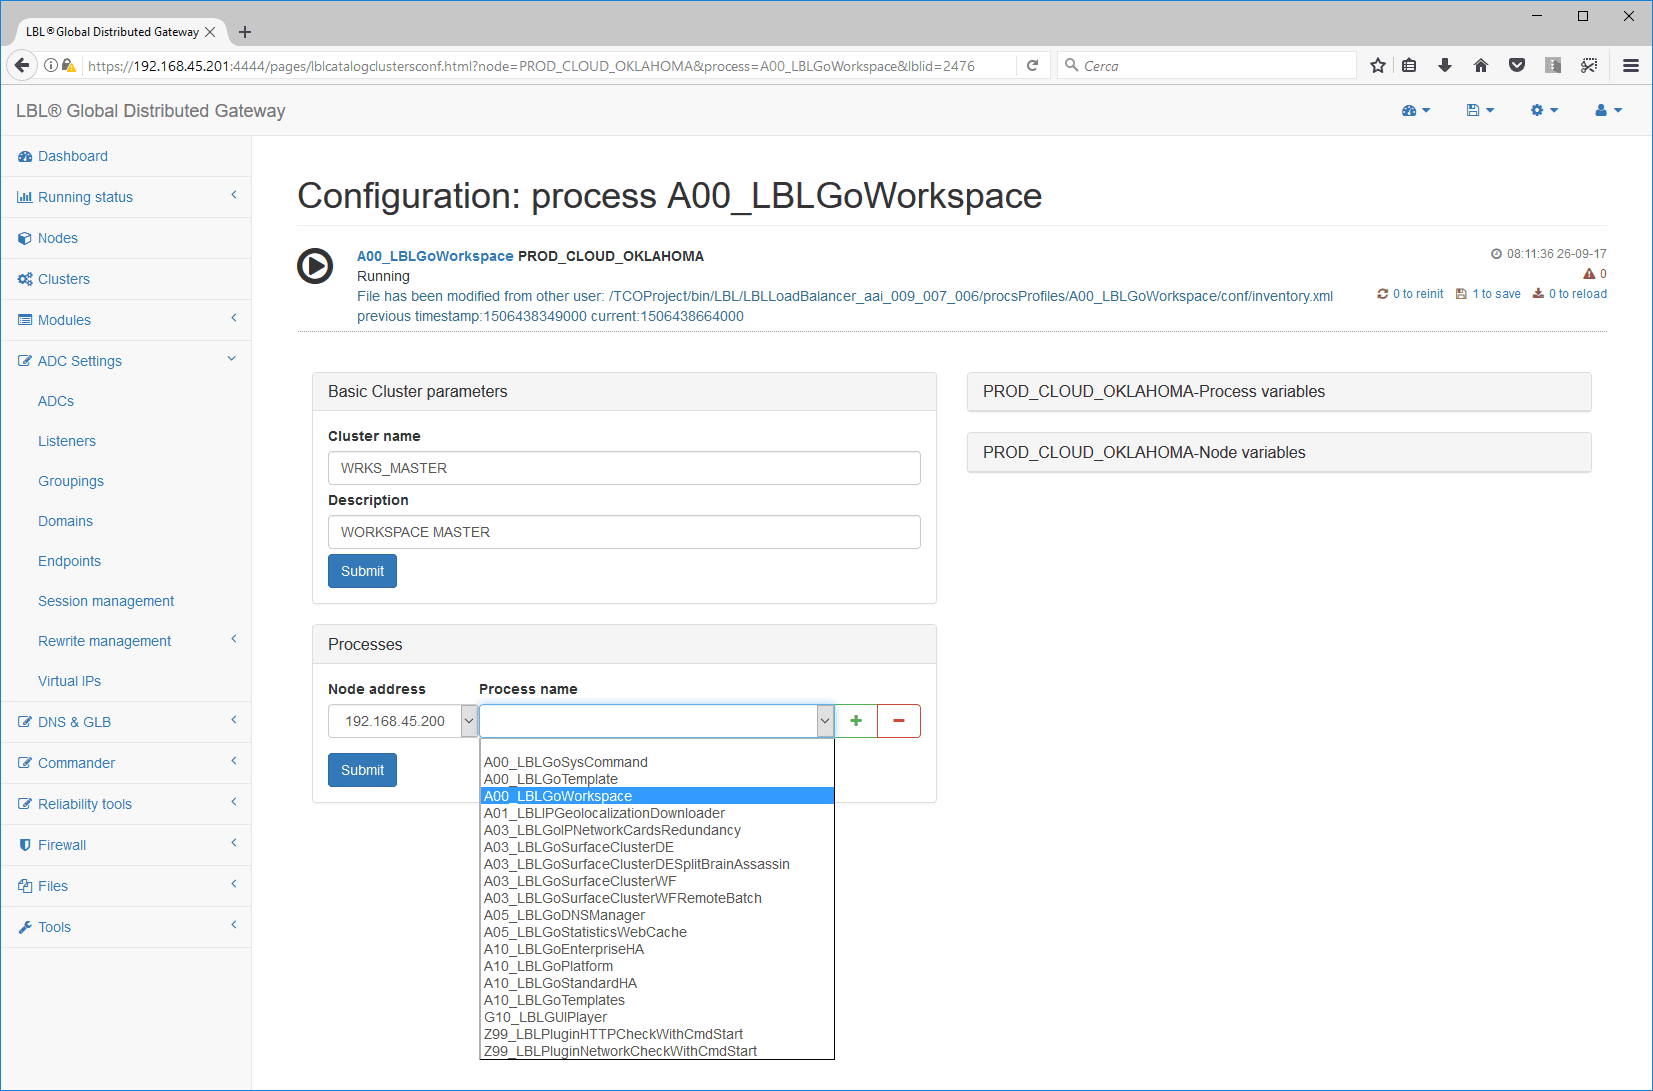Expand Tools sidebar menu

[x=126, y=927]
